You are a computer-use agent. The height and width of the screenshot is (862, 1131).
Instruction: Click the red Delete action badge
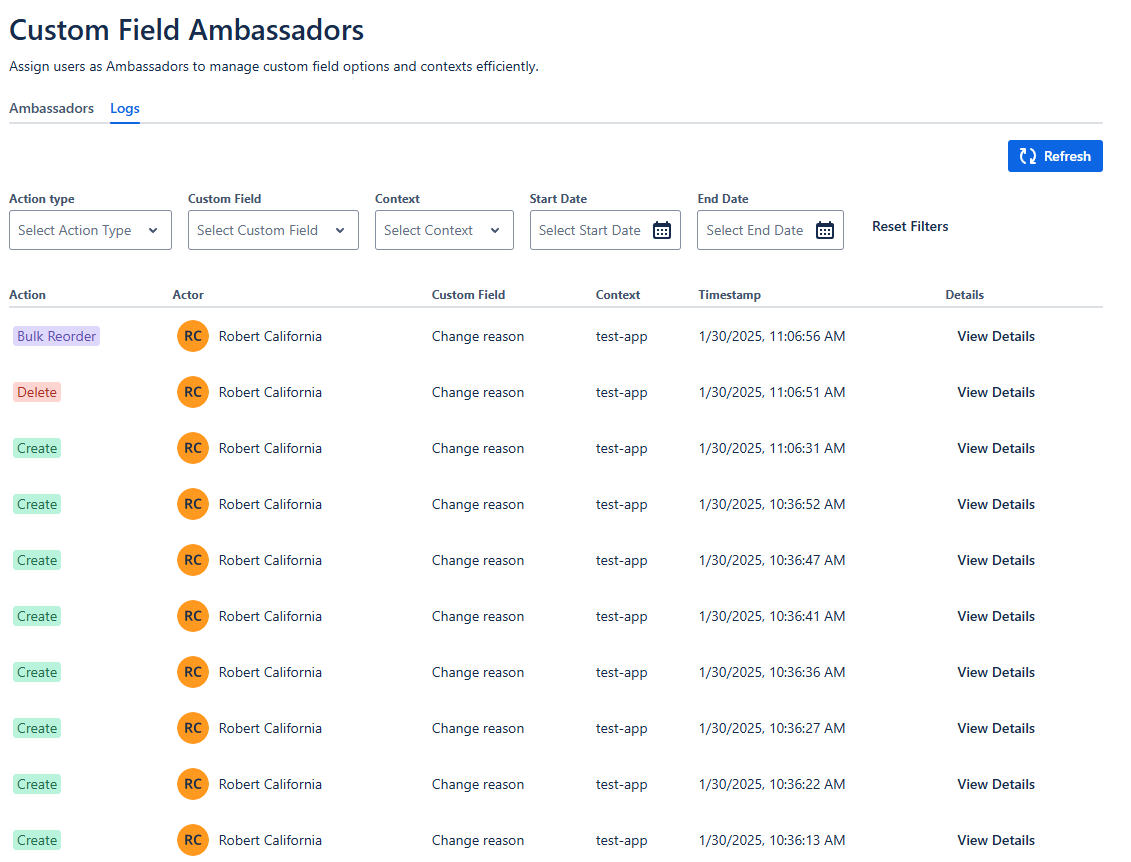coord(37,392)
